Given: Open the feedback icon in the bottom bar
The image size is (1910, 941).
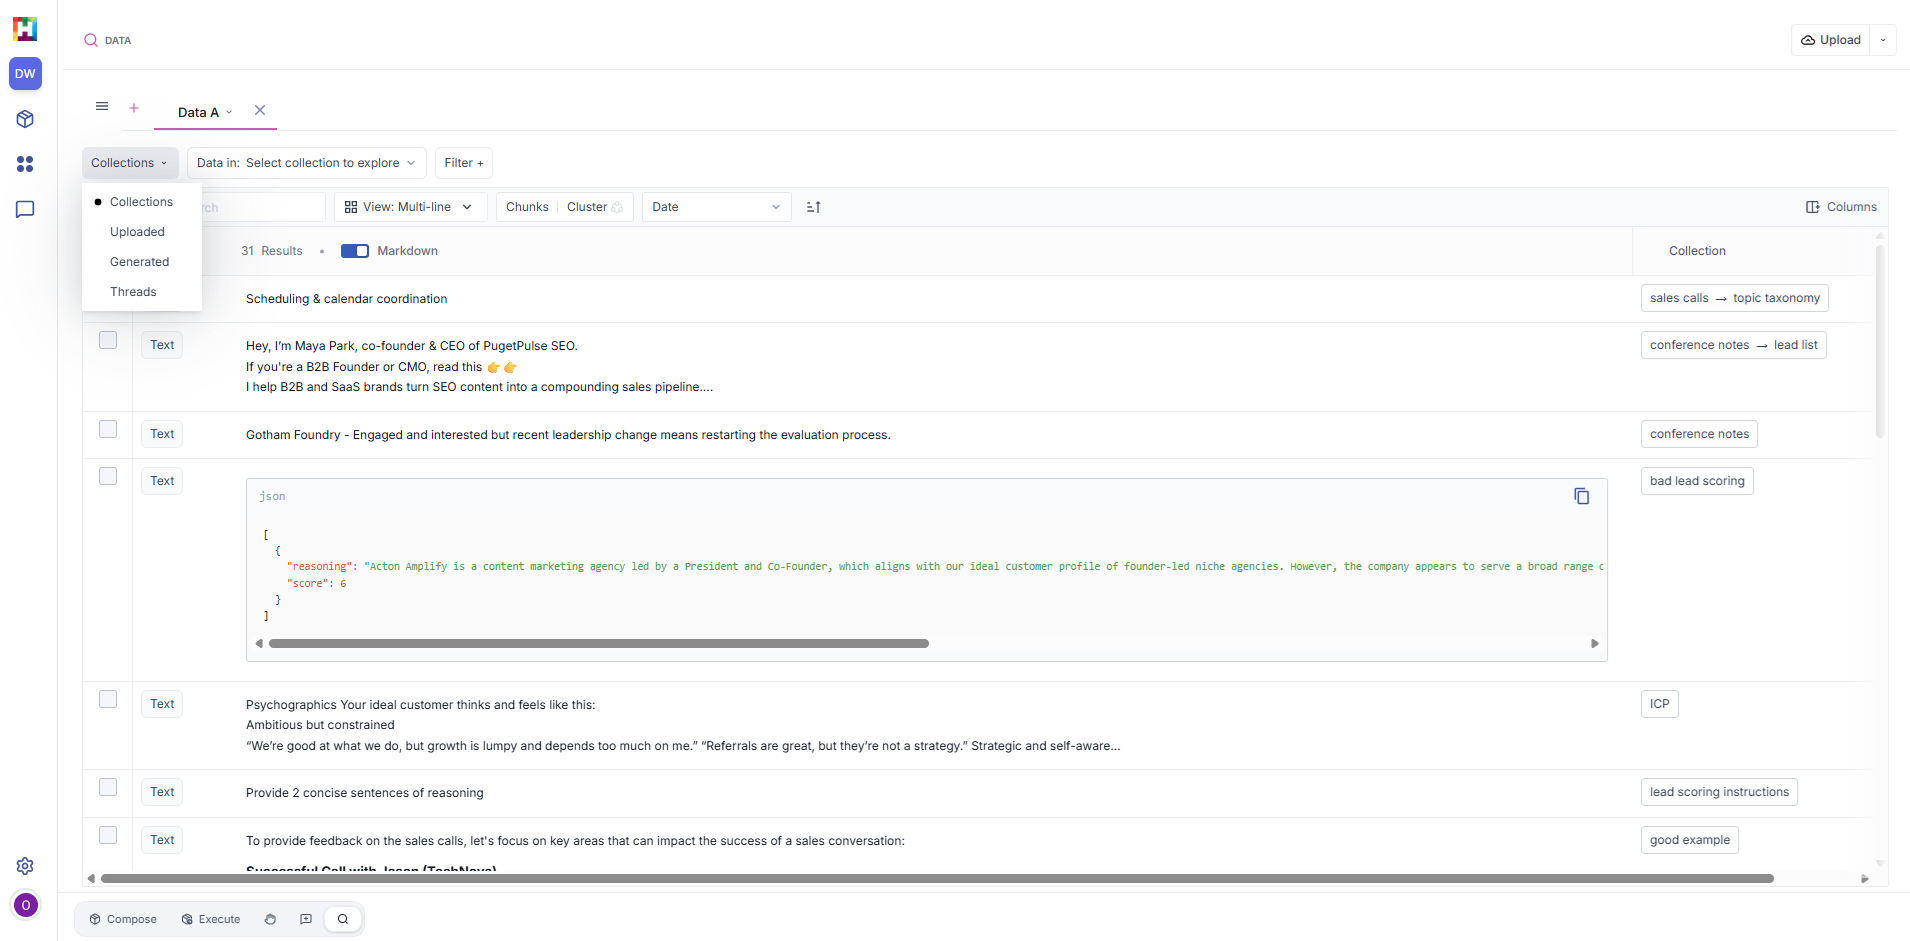Looking at the screenshot, I should [306, 918].
